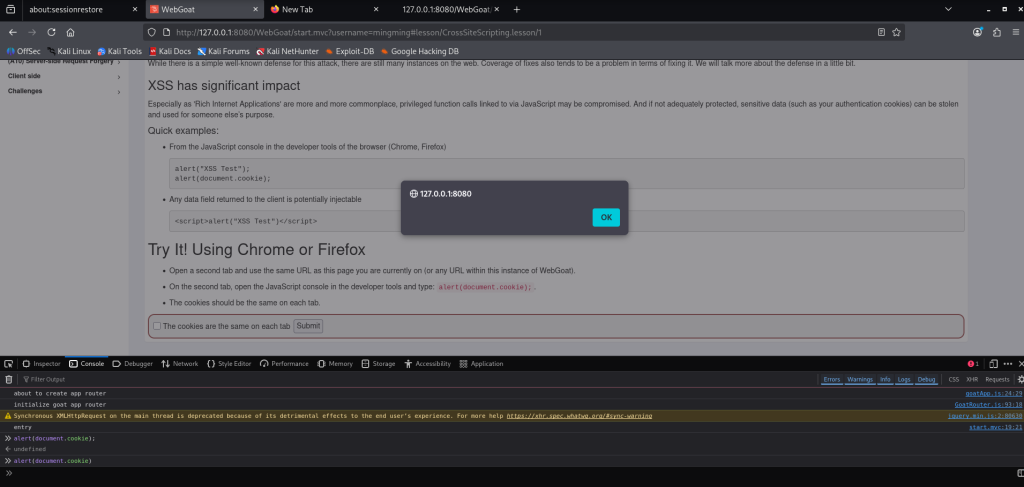1024x487 pixels.
Task: Close the about:sessionrestore tab
Action: pos(135,9)
